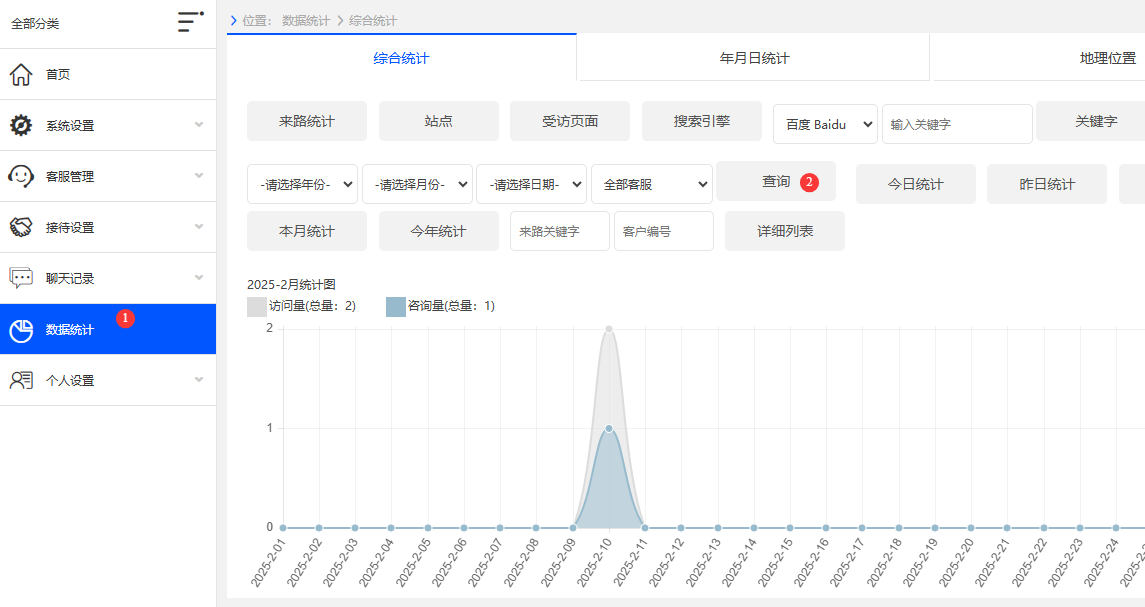Focus the 输入关键字 keyword input
Screen dimensions: 1145x607
pos(957,124)
